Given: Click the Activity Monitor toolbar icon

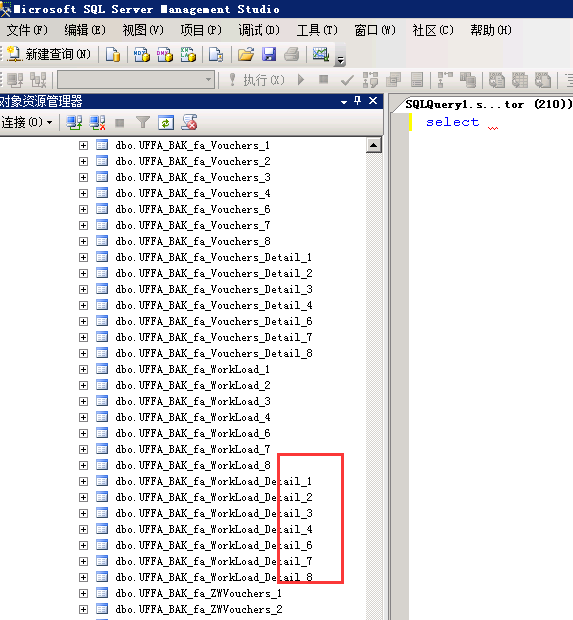Looking at the screenshot, I should click(321, 54).
